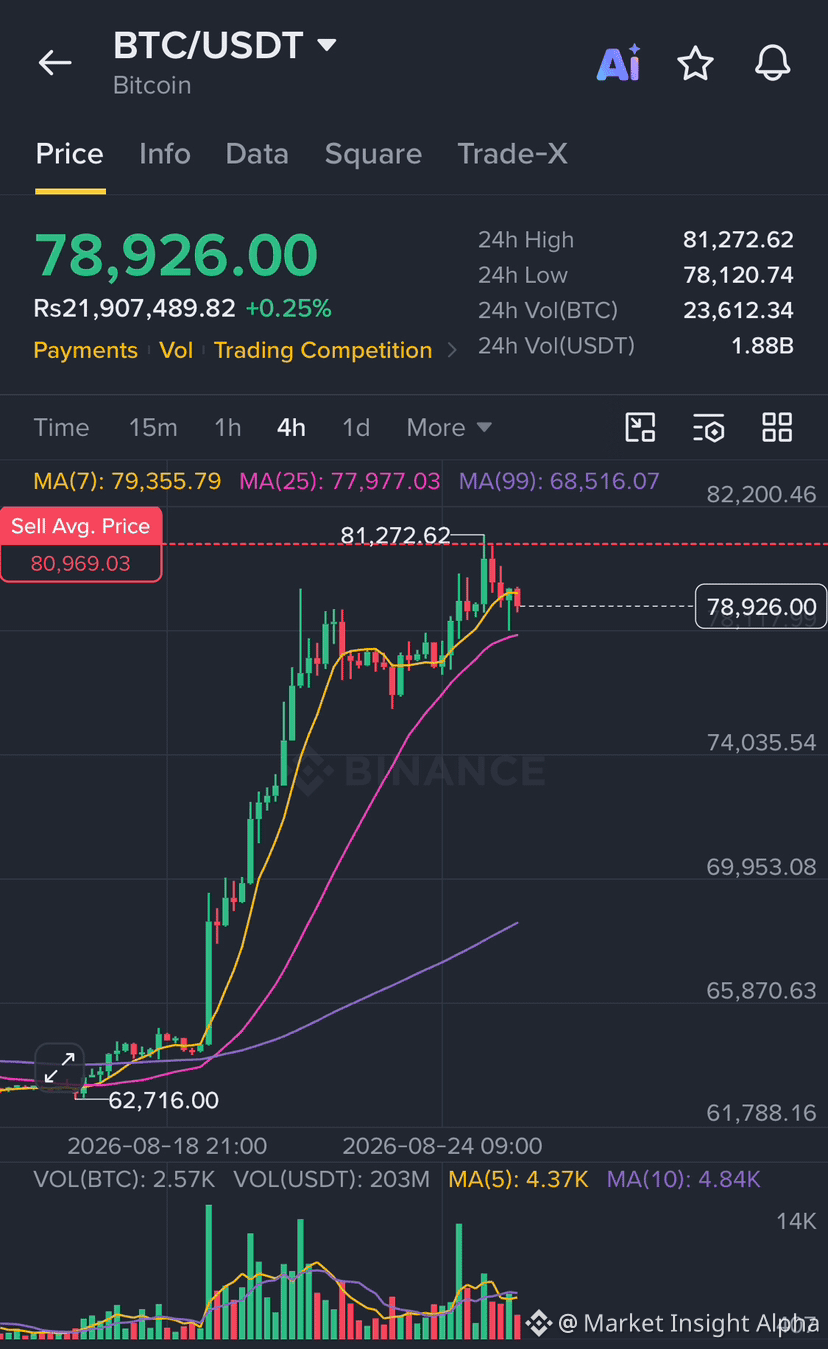Tap the VOL(BTC): 2.57K volume readout
This screenshot has width=828, height=1349.
coord(124,1179)
